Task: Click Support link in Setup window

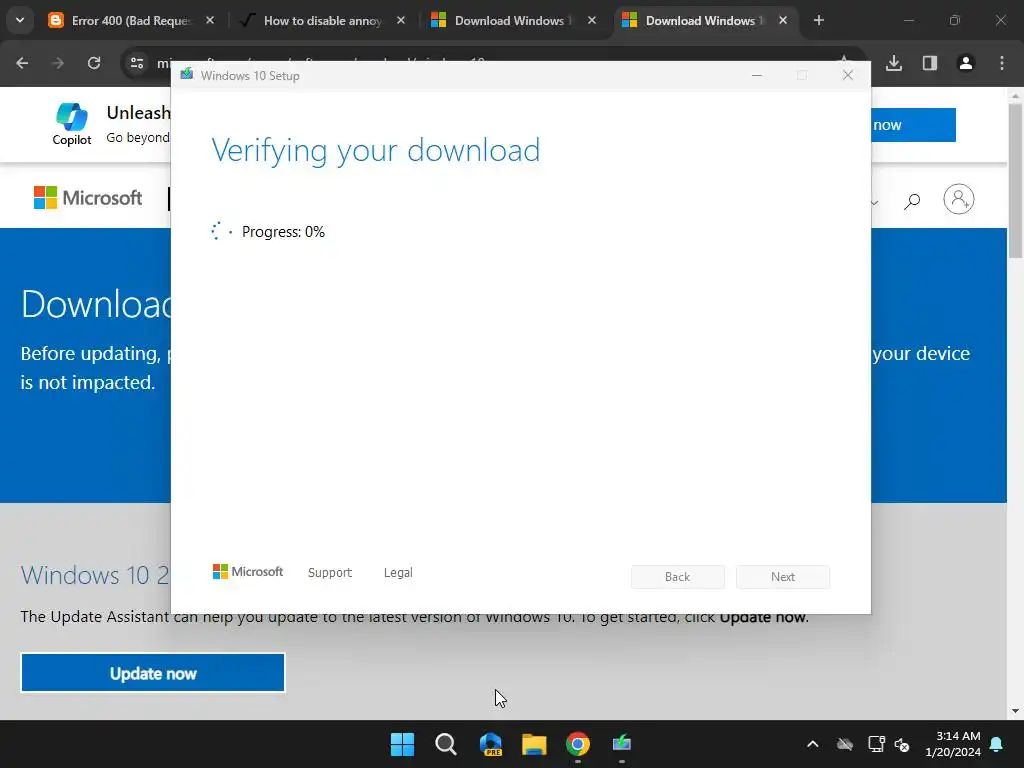Action: tap(330, 573)
